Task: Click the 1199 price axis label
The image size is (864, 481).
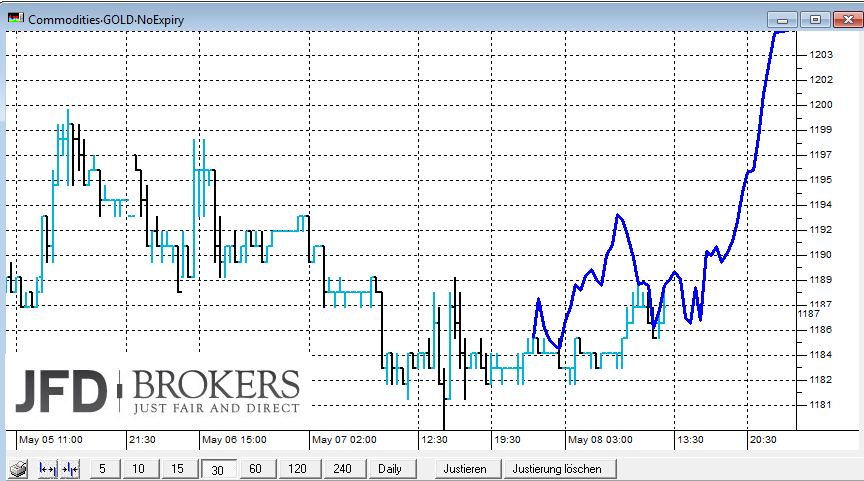Action: point(821,129)
